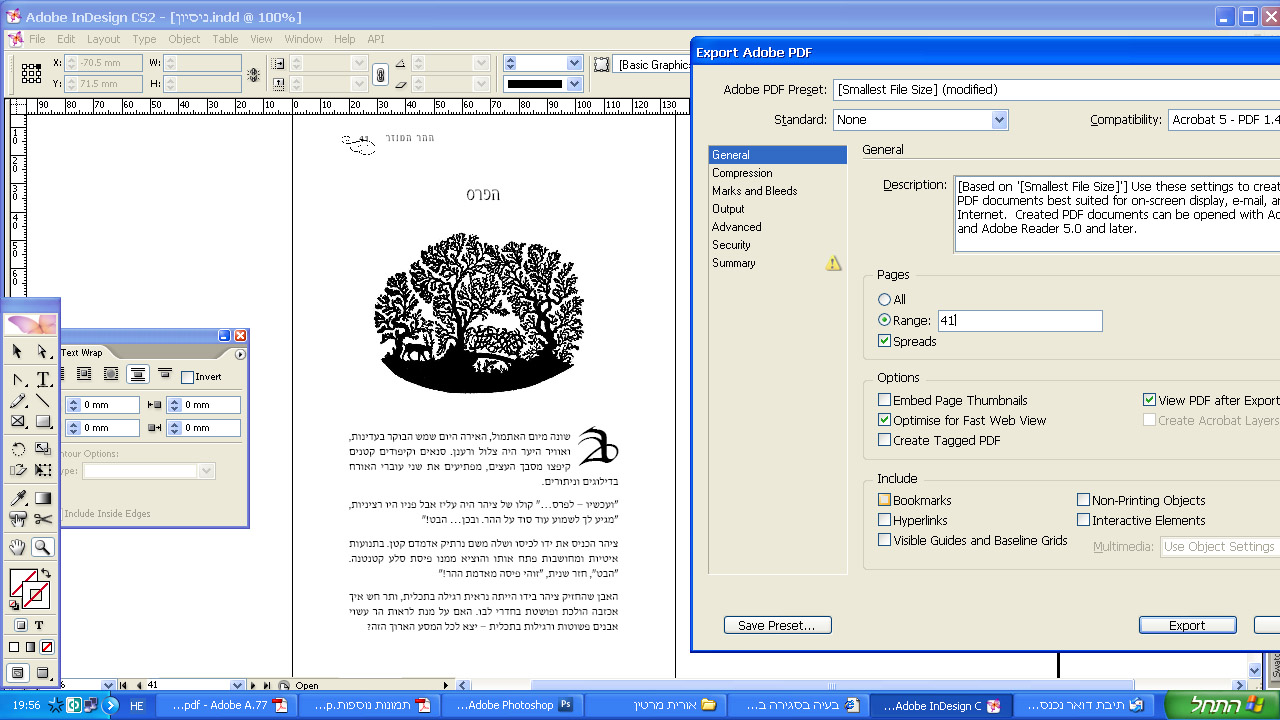Check the Hyperlinks include option
Image resolution: width=1280 pixels, height=720 pixels.
[884, 520]
